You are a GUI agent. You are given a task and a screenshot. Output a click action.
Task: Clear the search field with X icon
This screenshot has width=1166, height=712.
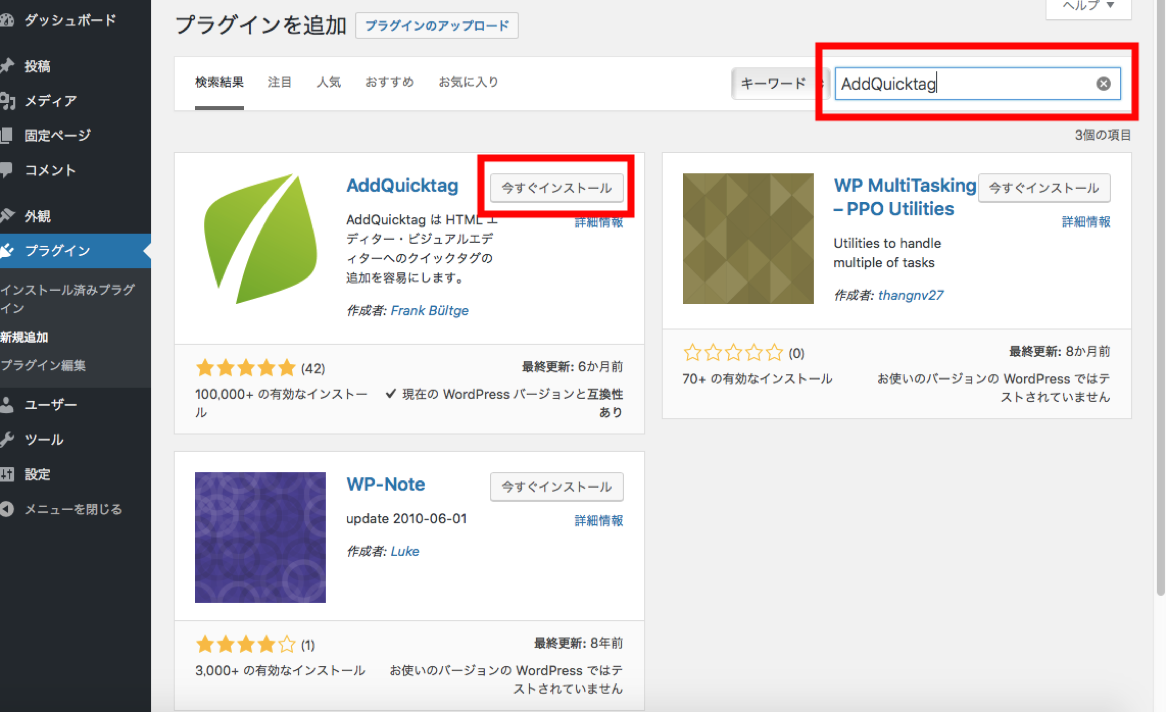coord(1104,84)
